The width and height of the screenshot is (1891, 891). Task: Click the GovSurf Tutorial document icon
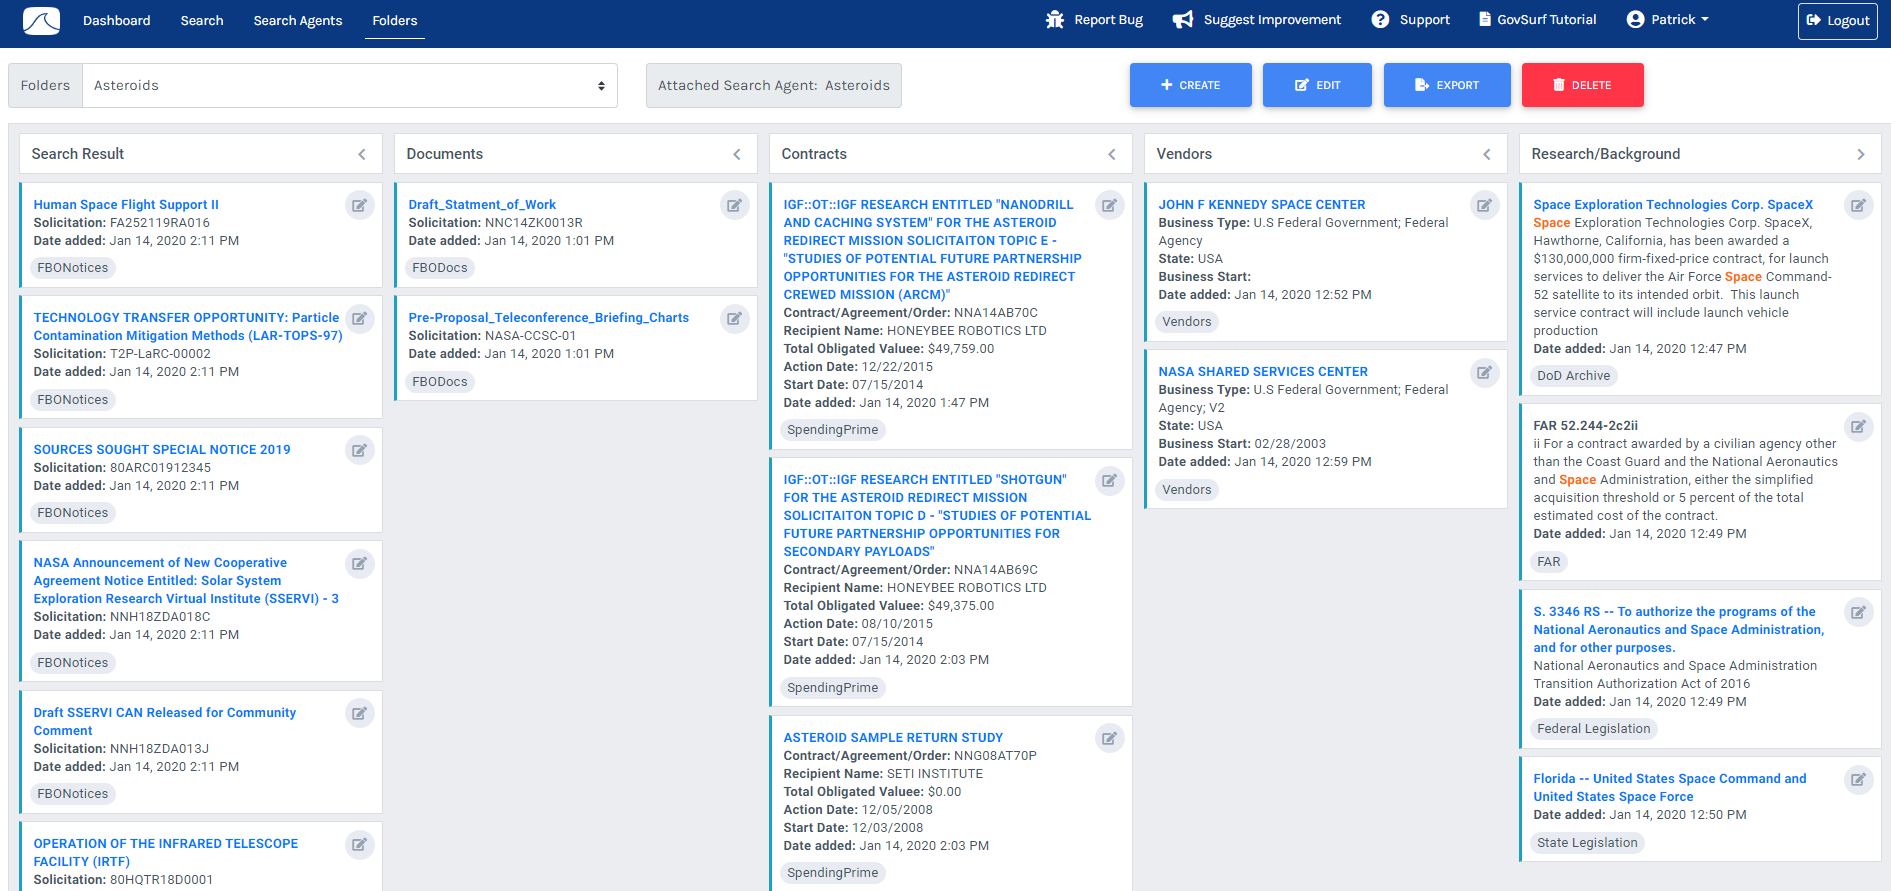[1485, 20]
